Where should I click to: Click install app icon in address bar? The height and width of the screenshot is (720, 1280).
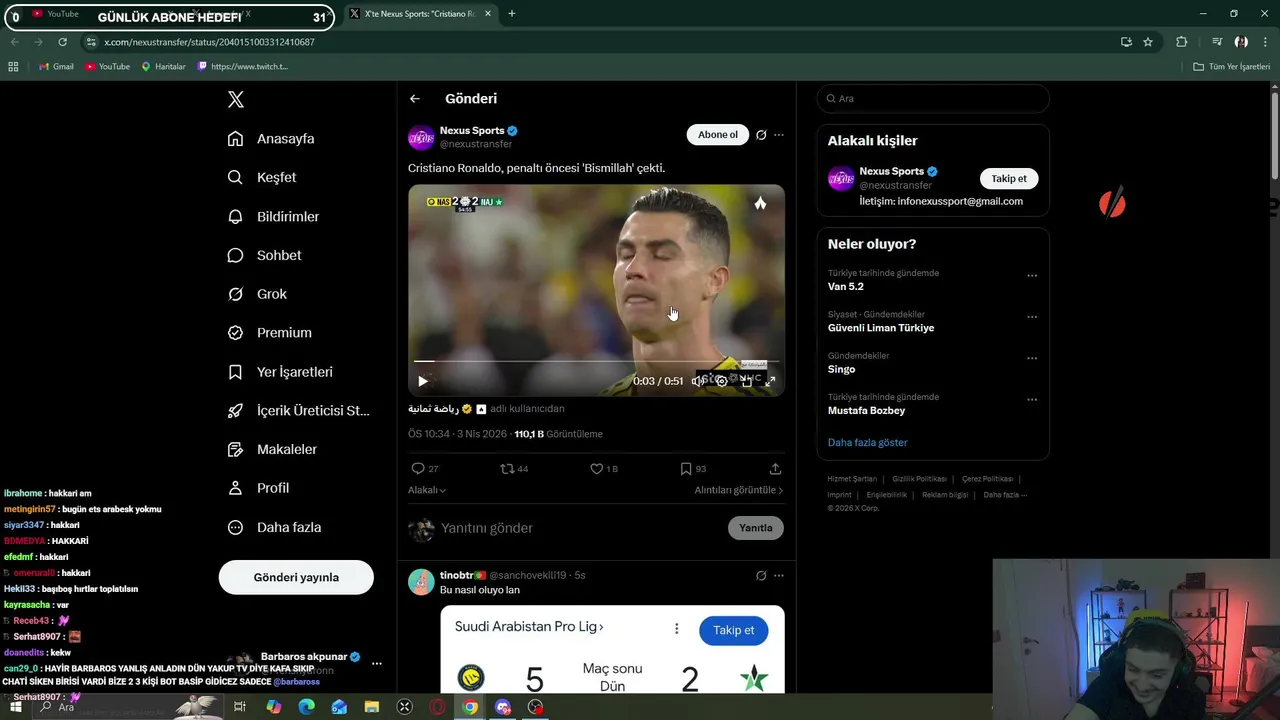tap(1126, 42)
